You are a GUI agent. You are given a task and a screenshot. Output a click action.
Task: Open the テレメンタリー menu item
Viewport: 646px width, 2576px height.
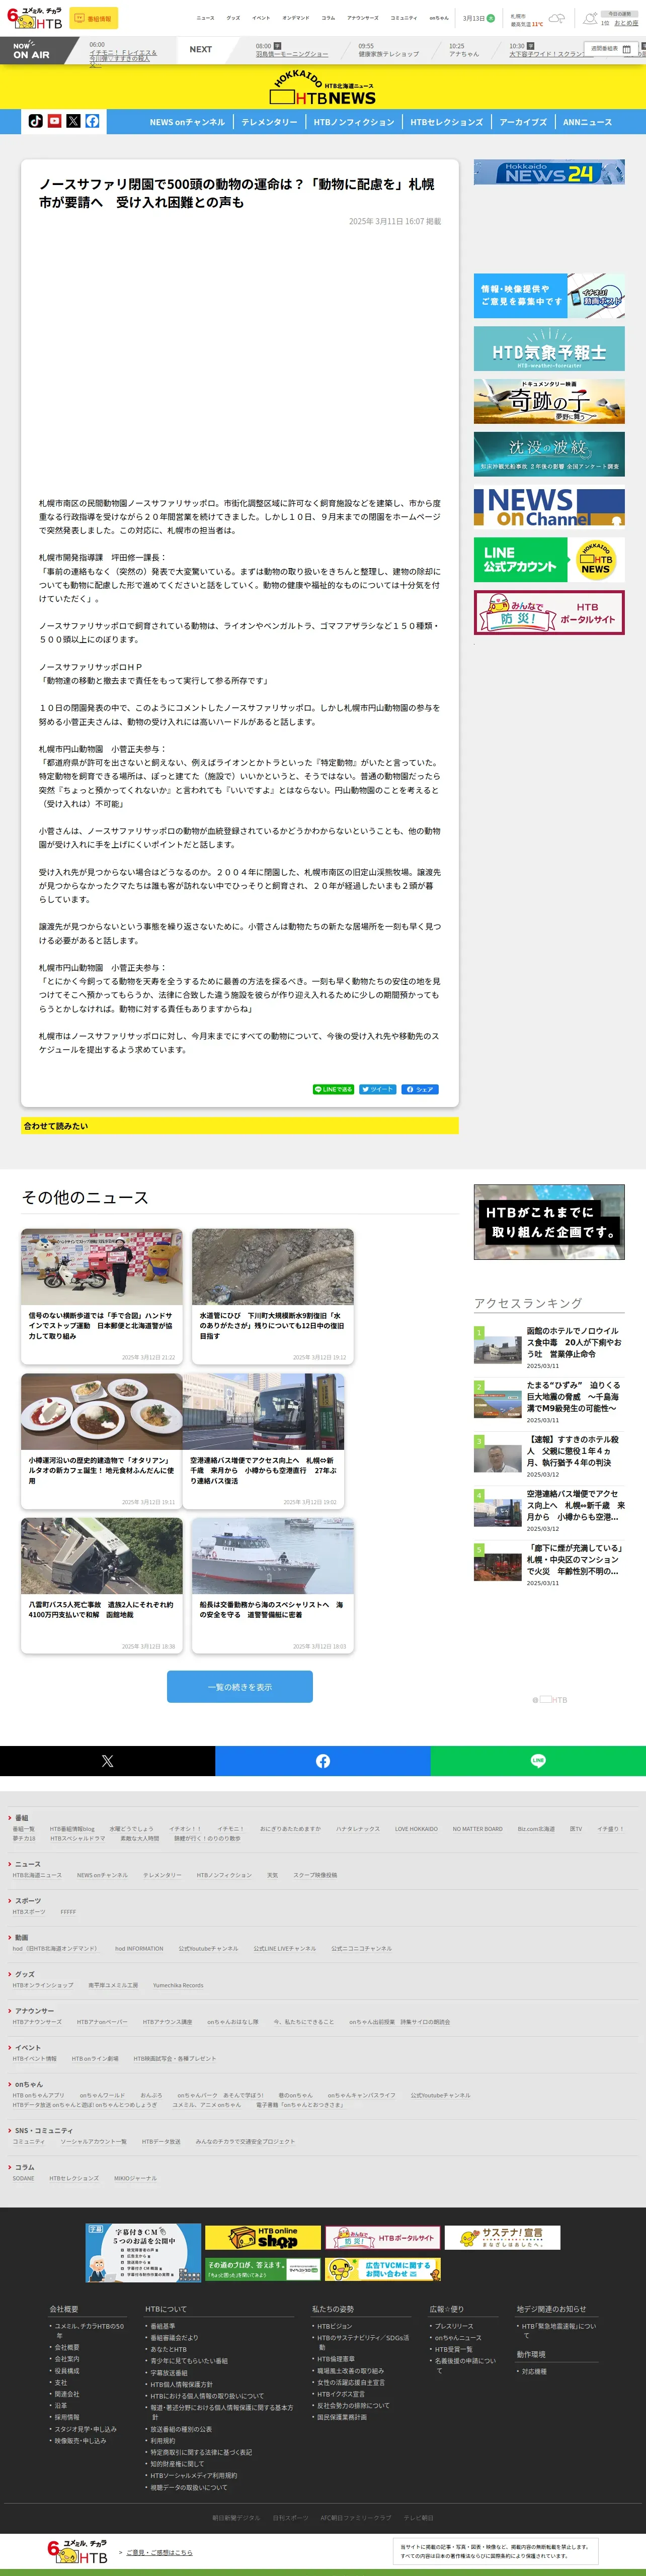coord(269,122)
